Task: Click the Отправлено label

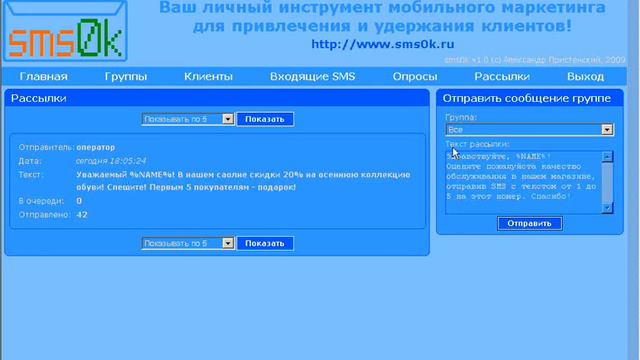Action: pyautogui.click(x=44, y=215)
